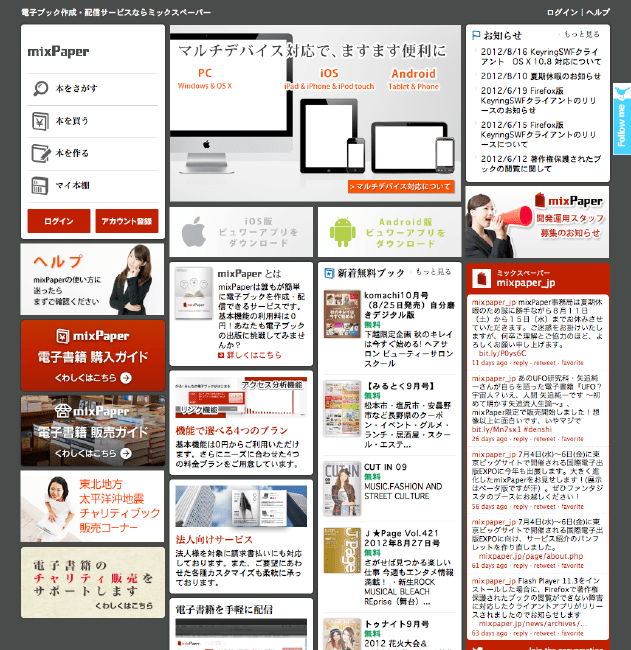
Task: Click もっと見る in お知らせ panel
Action: (582, 34)
